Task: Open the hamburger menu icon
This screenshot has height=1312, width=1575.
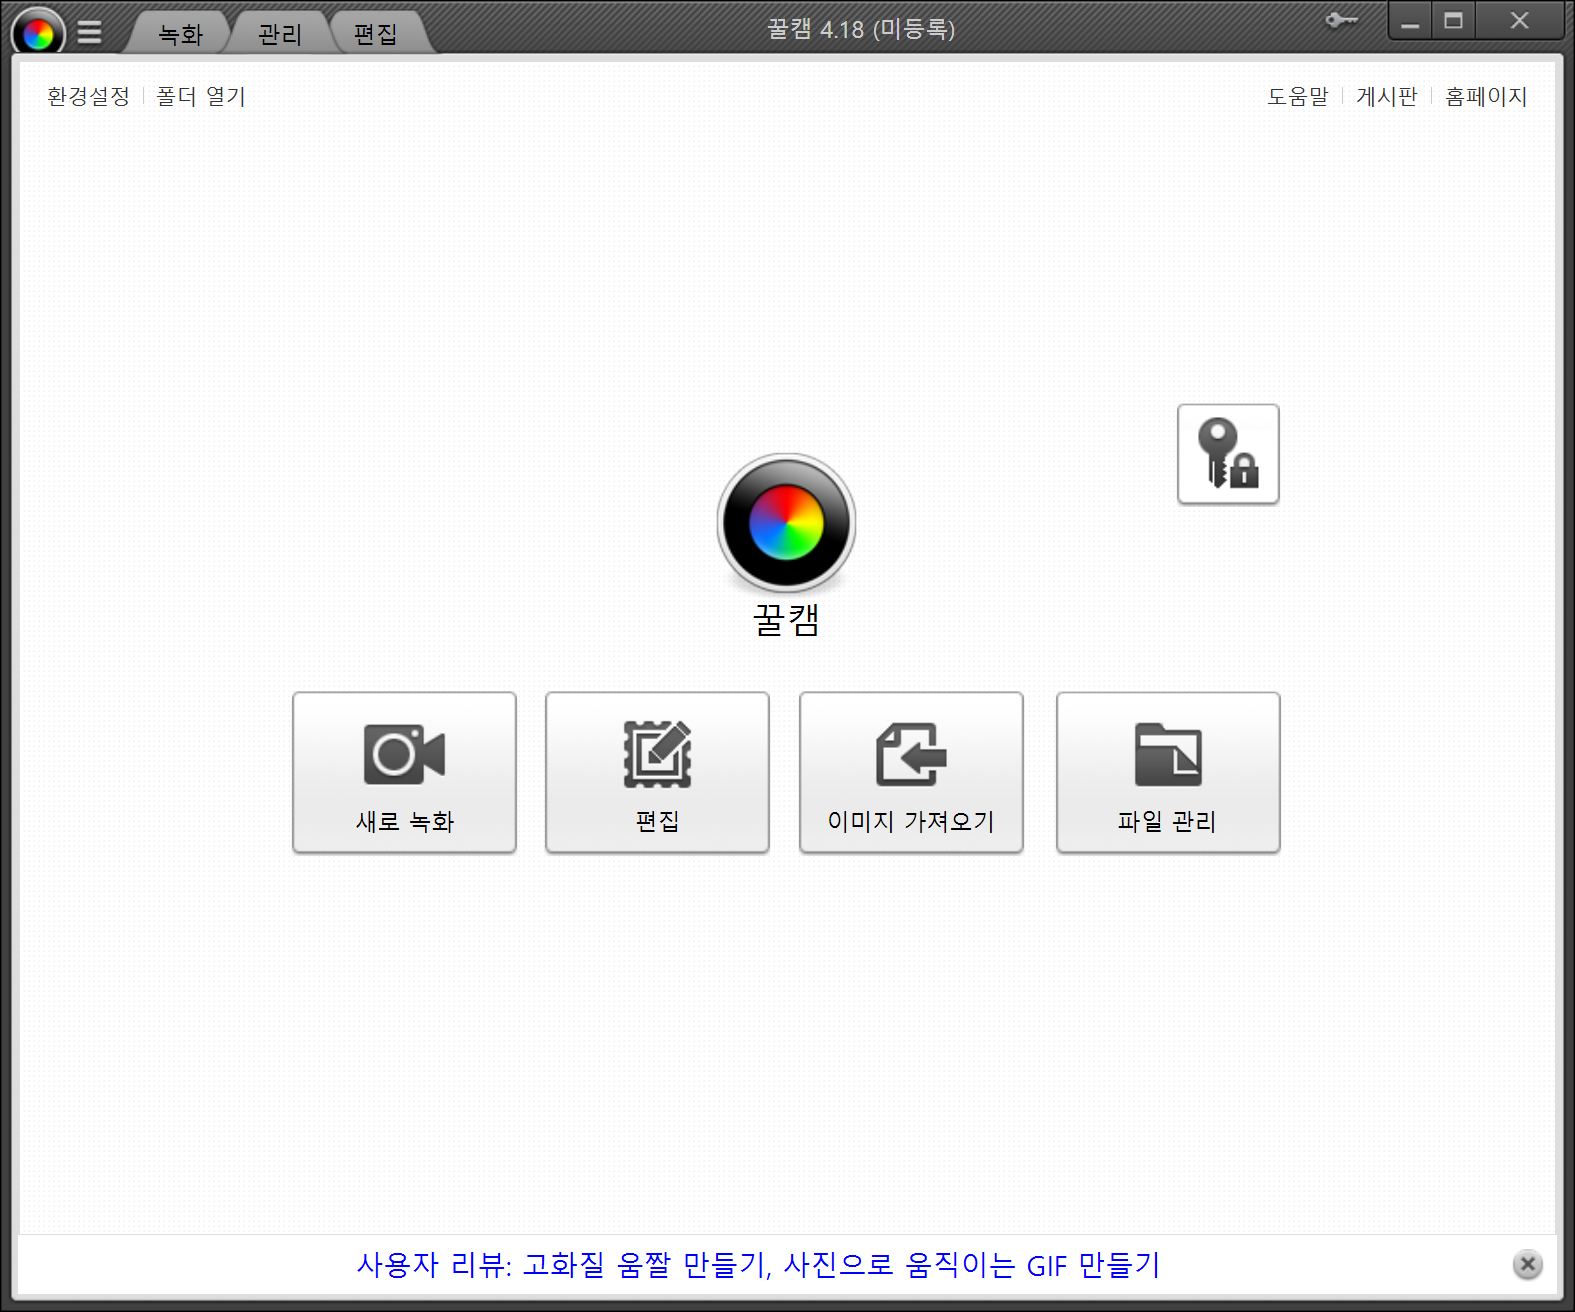Action: coord(90,33)
